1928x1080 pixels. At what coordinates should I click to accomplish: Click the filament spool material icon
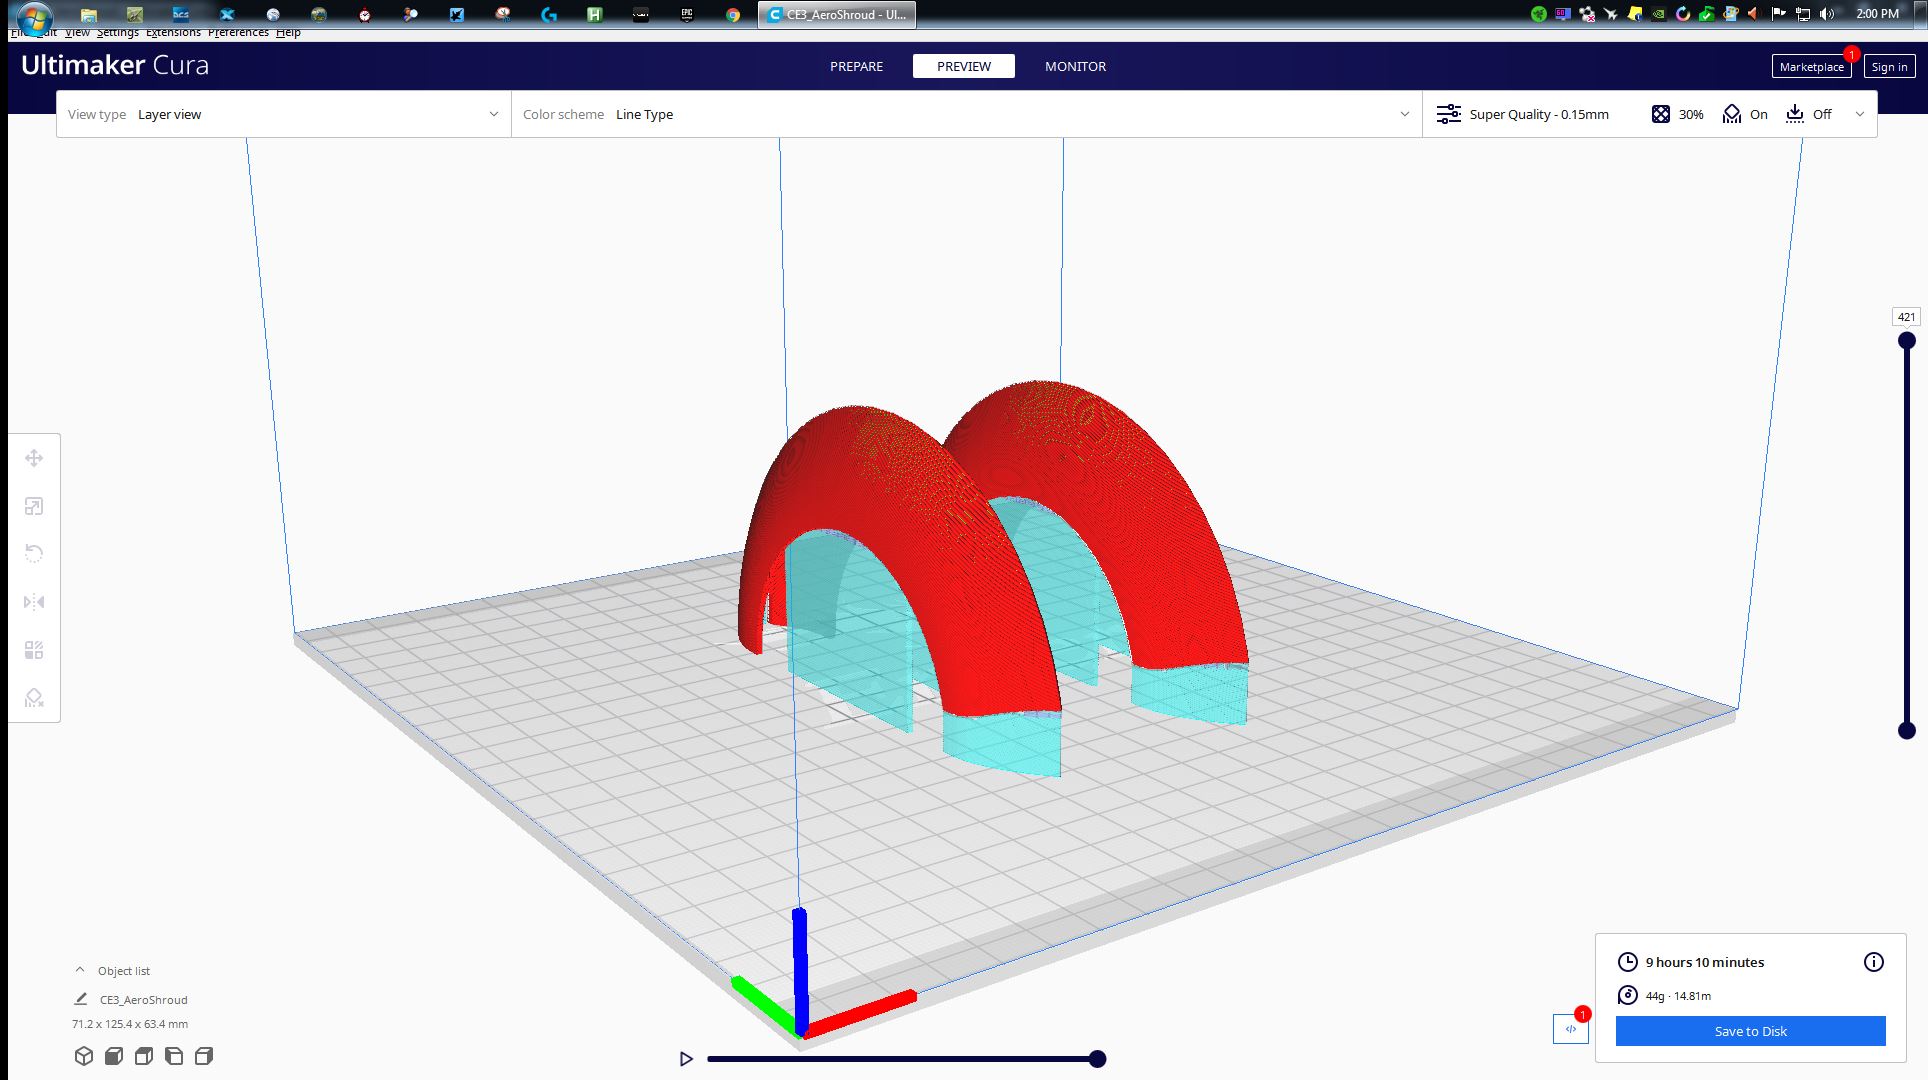(1628, 995)
